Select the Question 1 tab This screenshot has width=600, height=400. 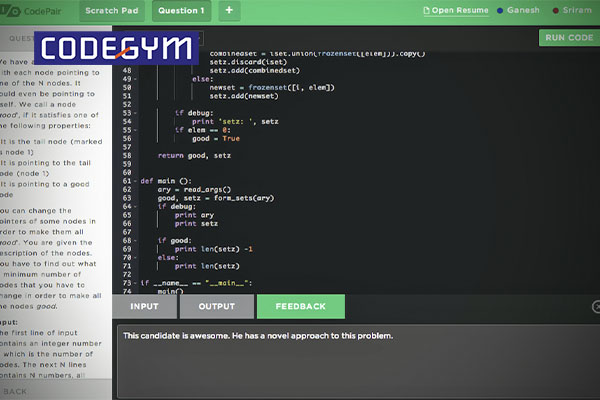click(181, 11)
